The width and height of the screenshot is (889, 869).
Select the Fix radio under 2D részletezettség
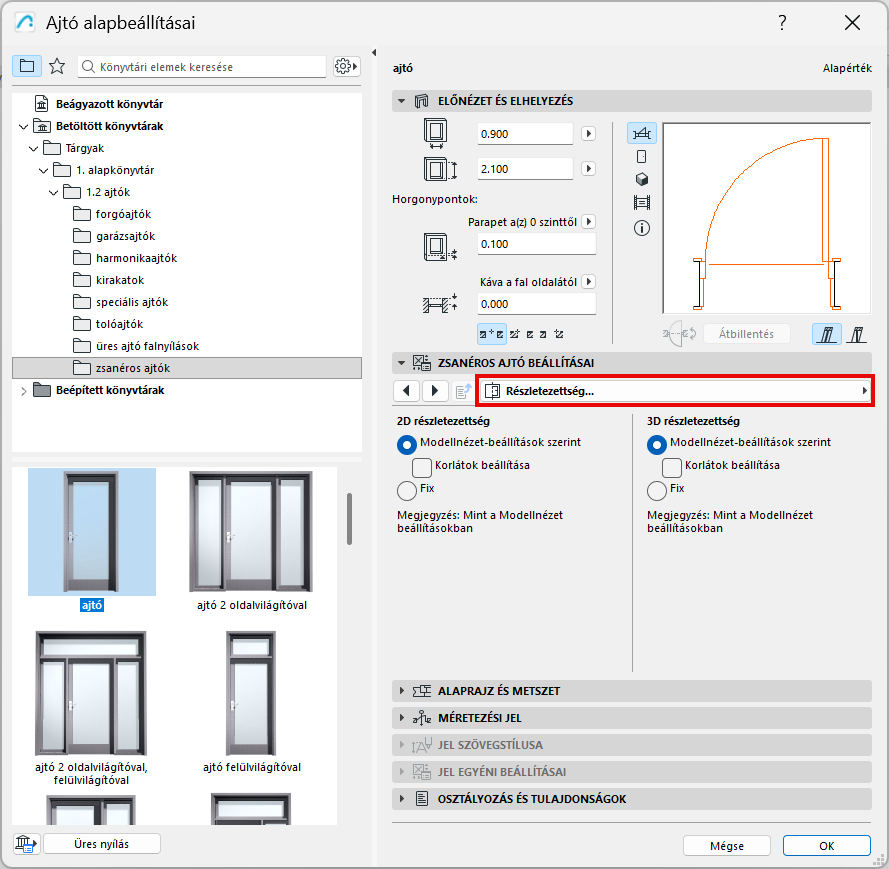tap(407, 490)
